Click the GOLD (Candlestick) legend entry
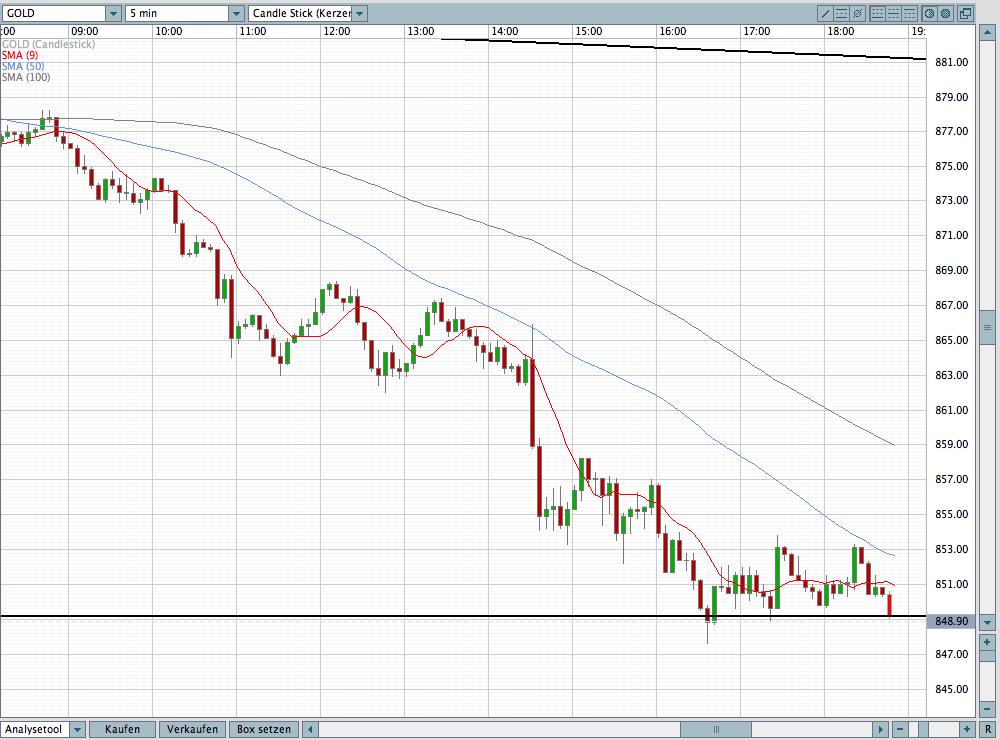 [48, 44]
